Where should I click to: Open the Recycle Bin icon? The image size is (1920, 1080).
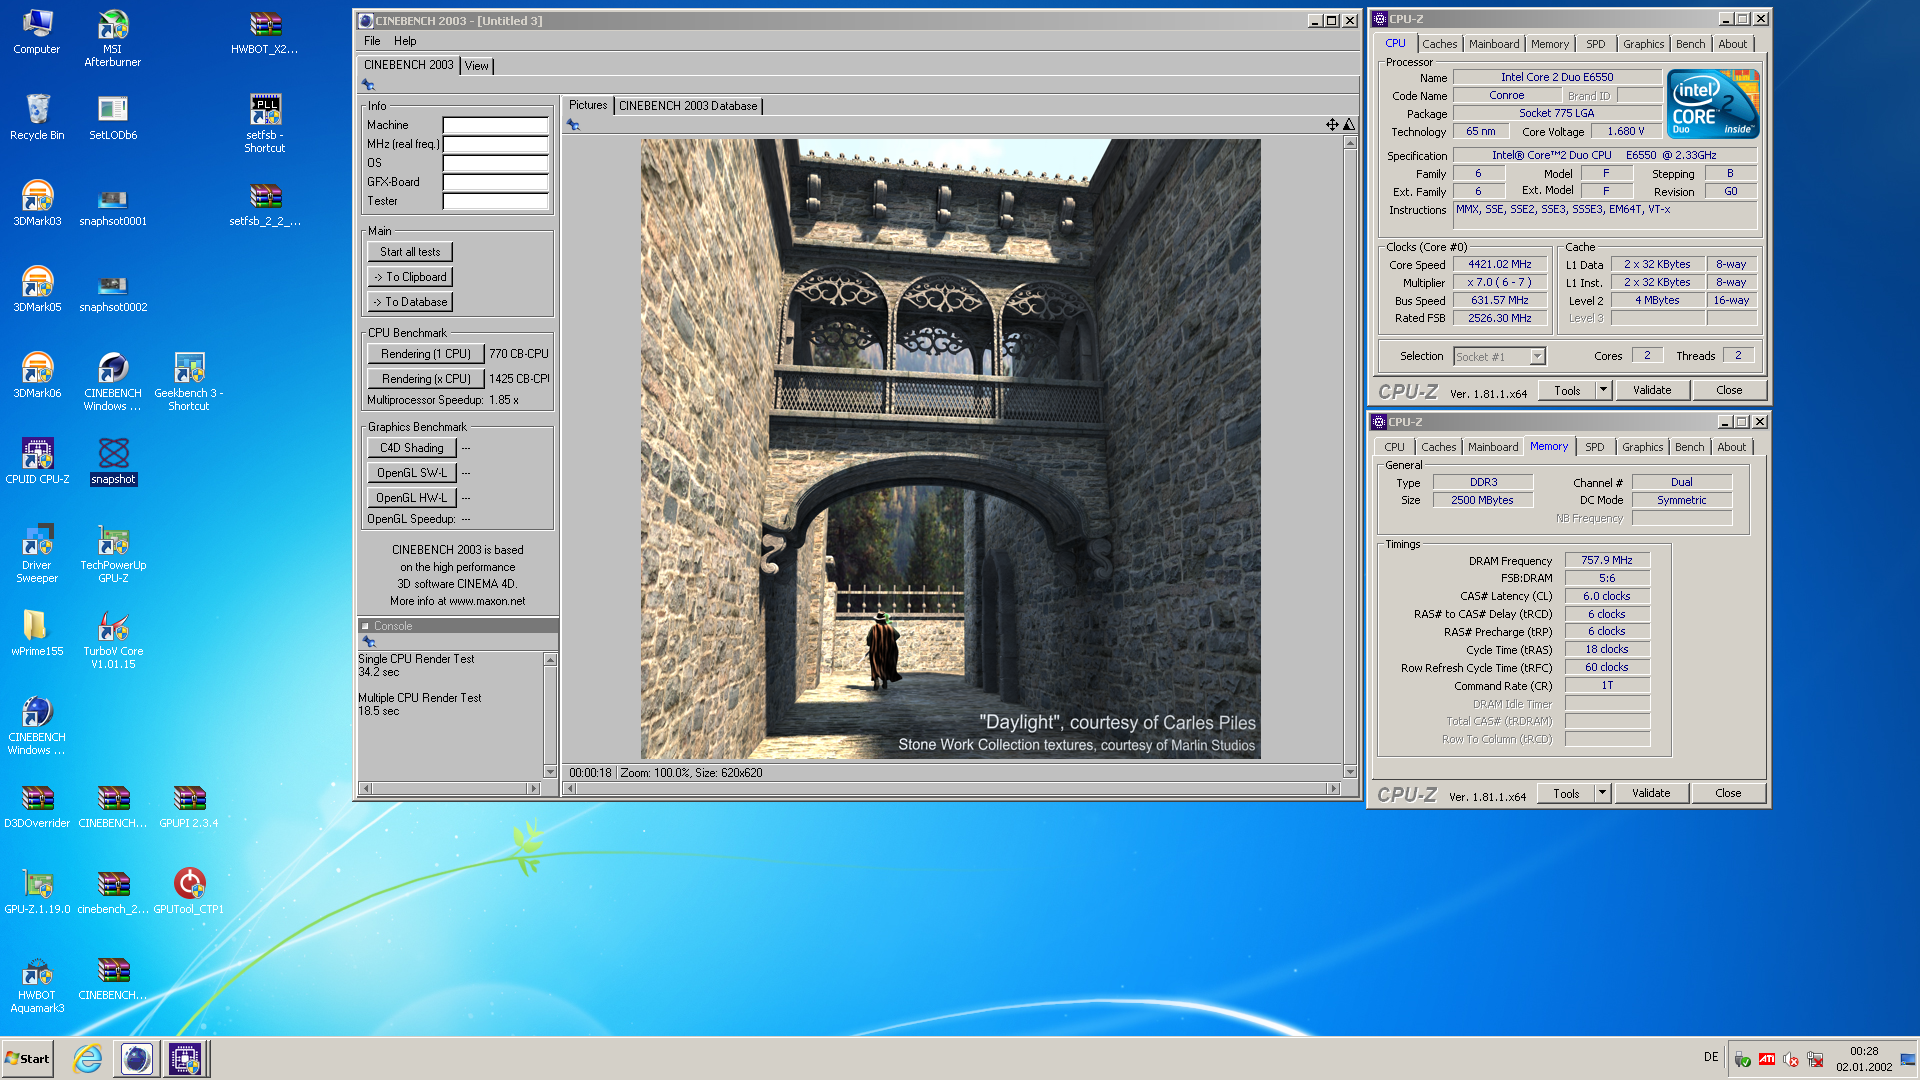[x=37, y=117]
